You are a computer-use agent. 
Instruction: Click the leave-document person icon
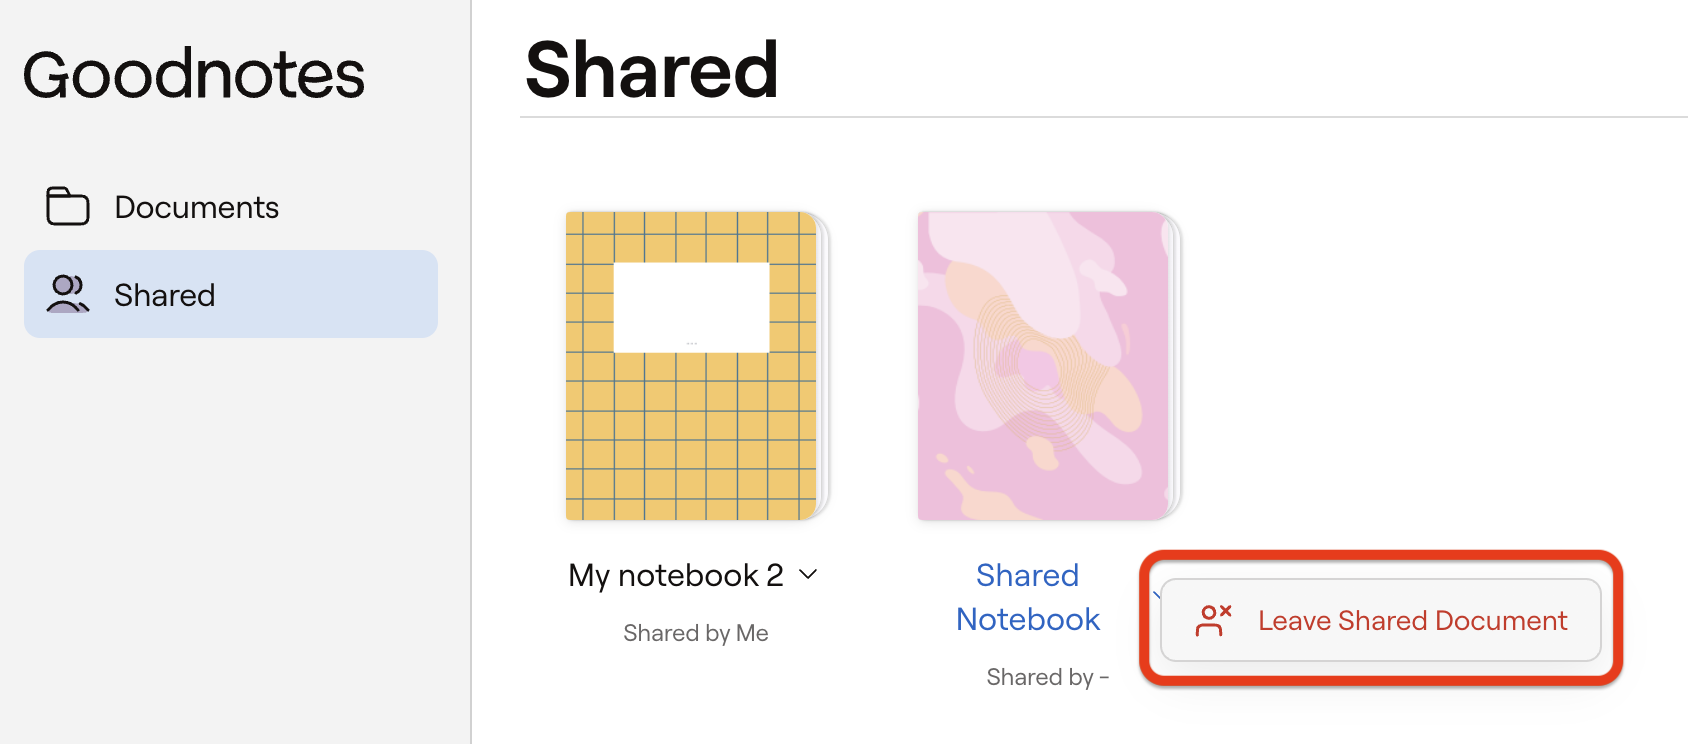tap(1213, 620)
